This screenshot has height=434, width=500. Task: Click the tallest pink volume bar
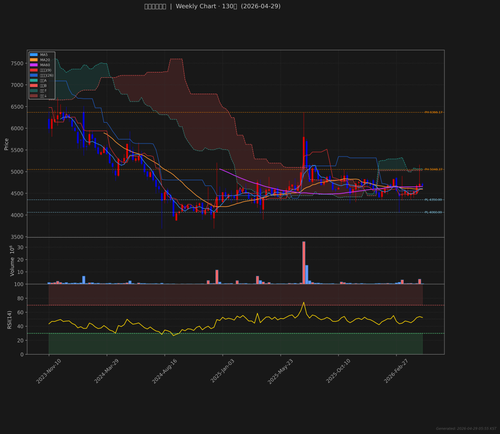[x=304, y=263]
